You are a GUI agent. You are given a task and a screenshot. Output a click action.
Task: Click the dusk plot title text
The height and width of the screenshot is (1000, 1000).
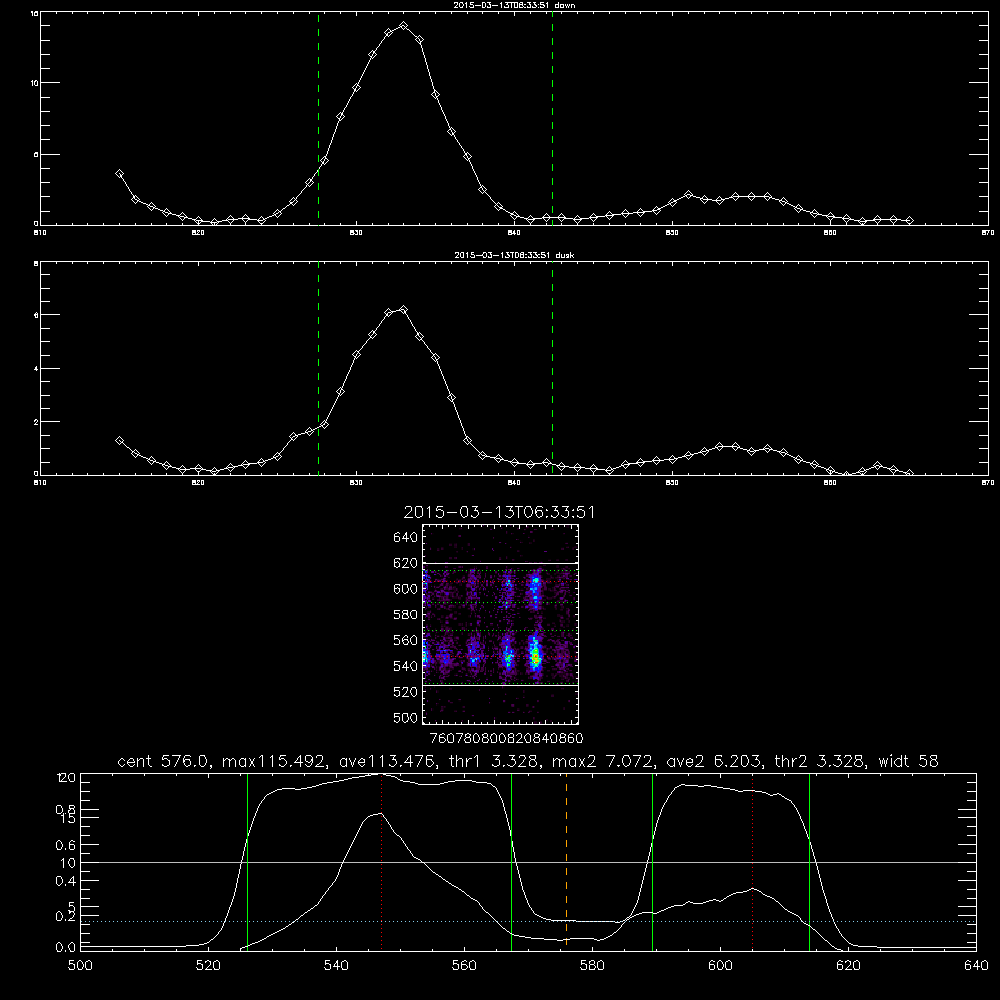514,255
